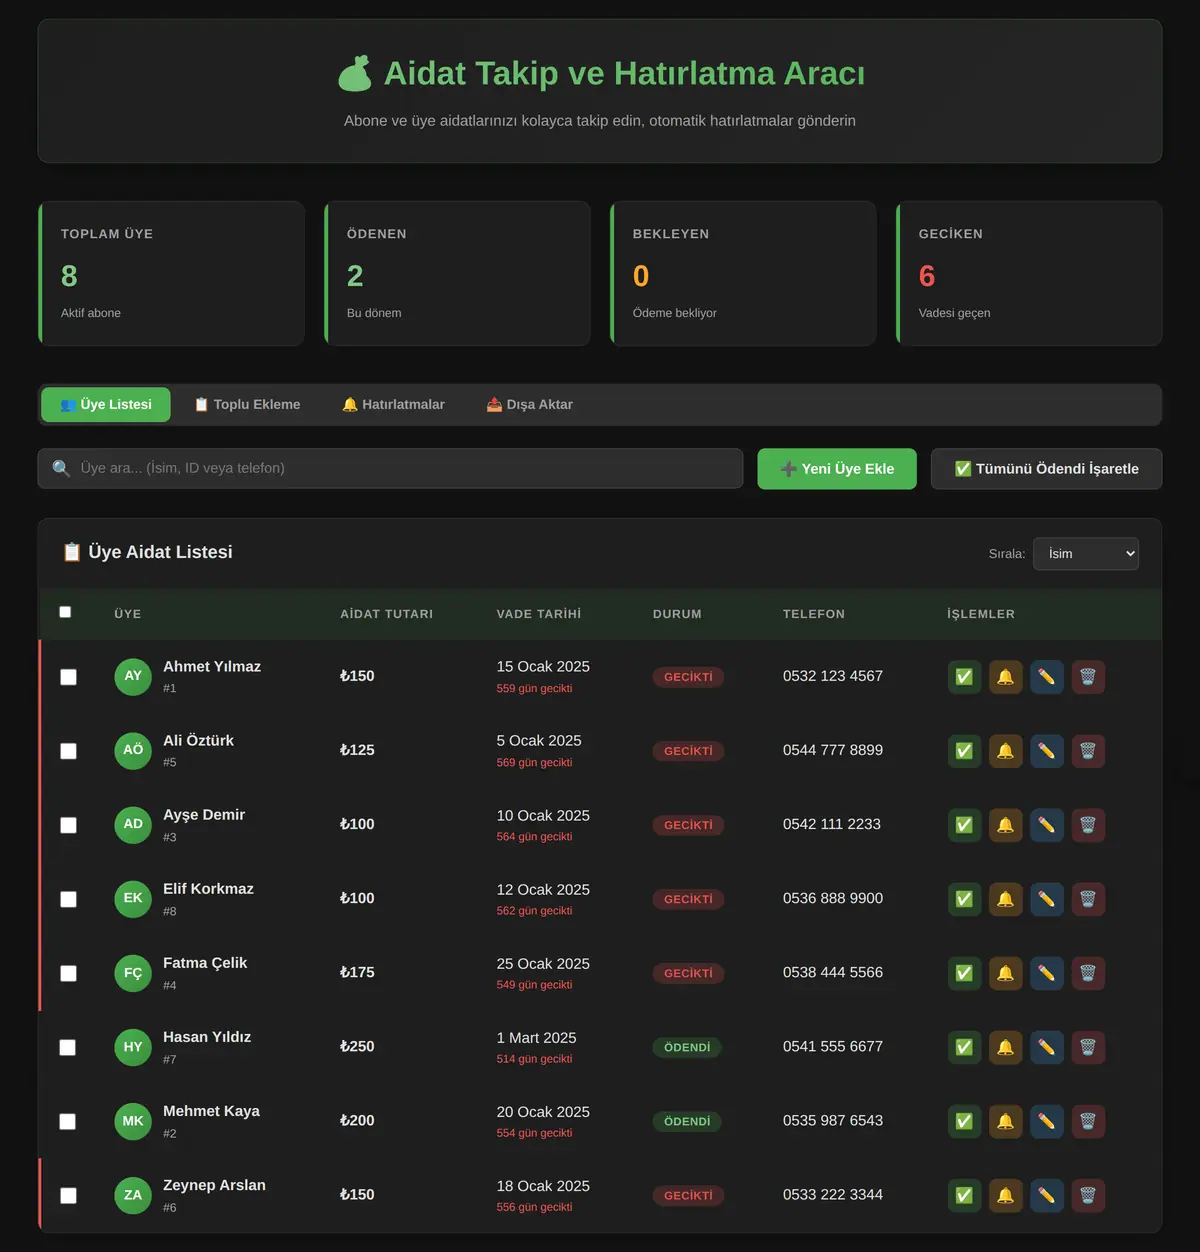This screenshot has height=1252, width=1200.
Task: Click Tümünü Ödendi İşaretle button
Action: (x=1046, y=469)
